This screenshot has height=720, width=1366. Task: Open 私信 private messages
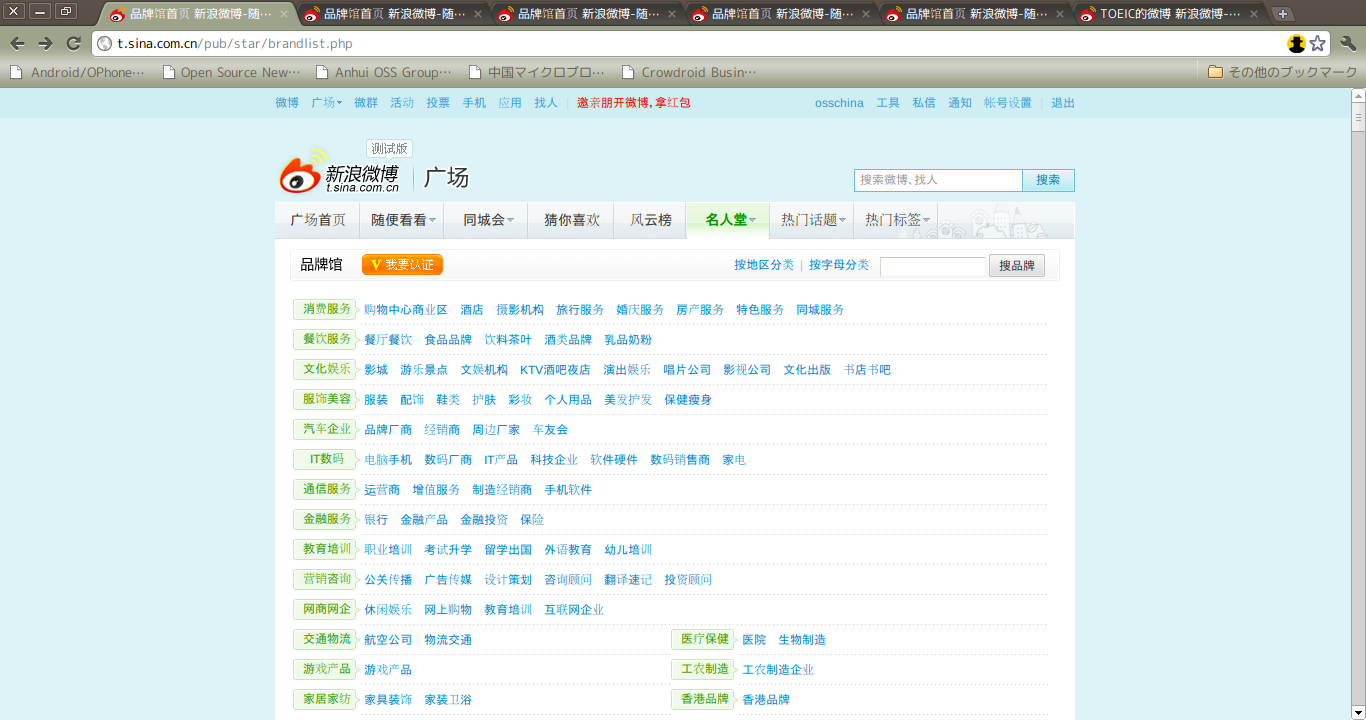(x=924, y=103)
